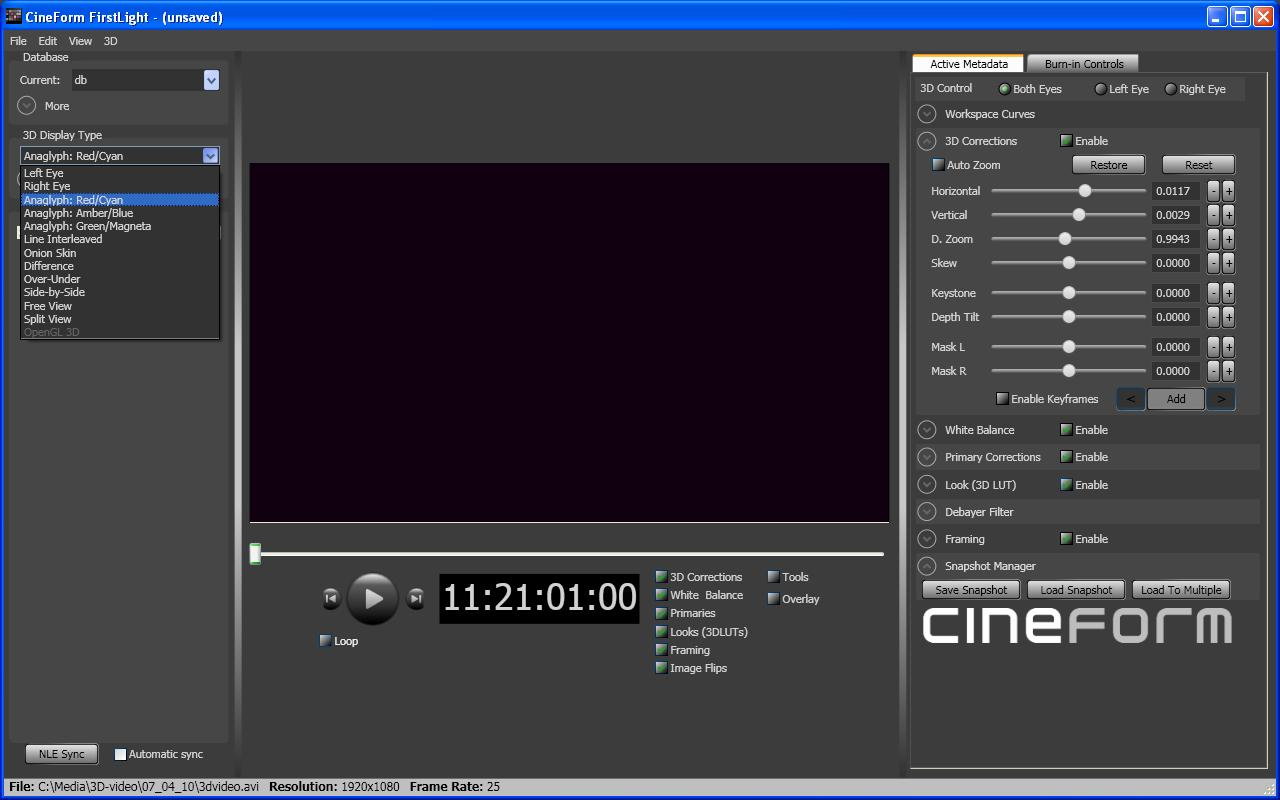Decrease Vertical value with minus button
The height and width of the screenshot is (800, 1280).
pos(1213,215)
